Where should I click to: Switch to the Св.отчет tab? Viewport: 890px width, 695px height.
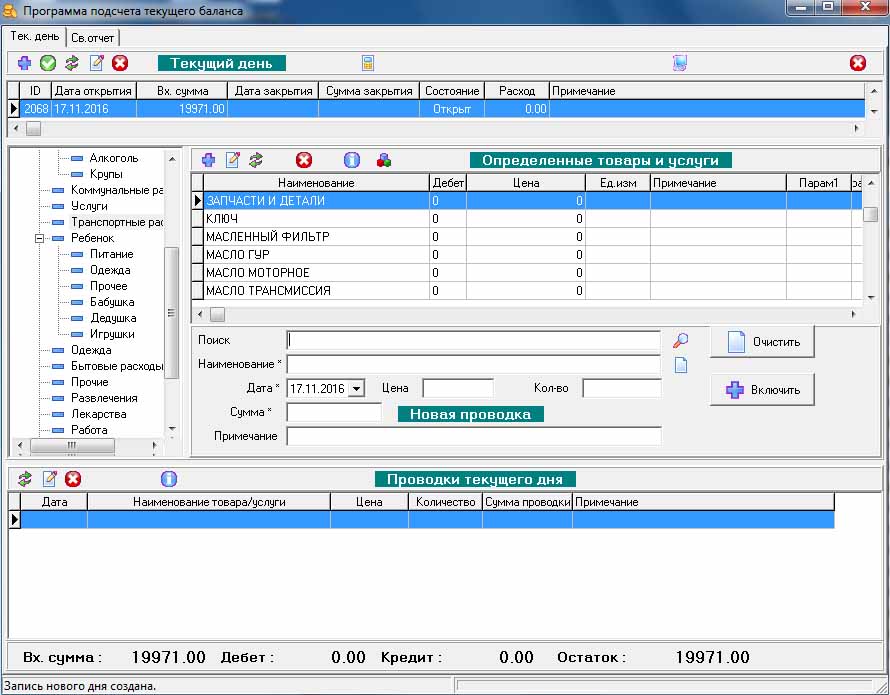(93, 38)
